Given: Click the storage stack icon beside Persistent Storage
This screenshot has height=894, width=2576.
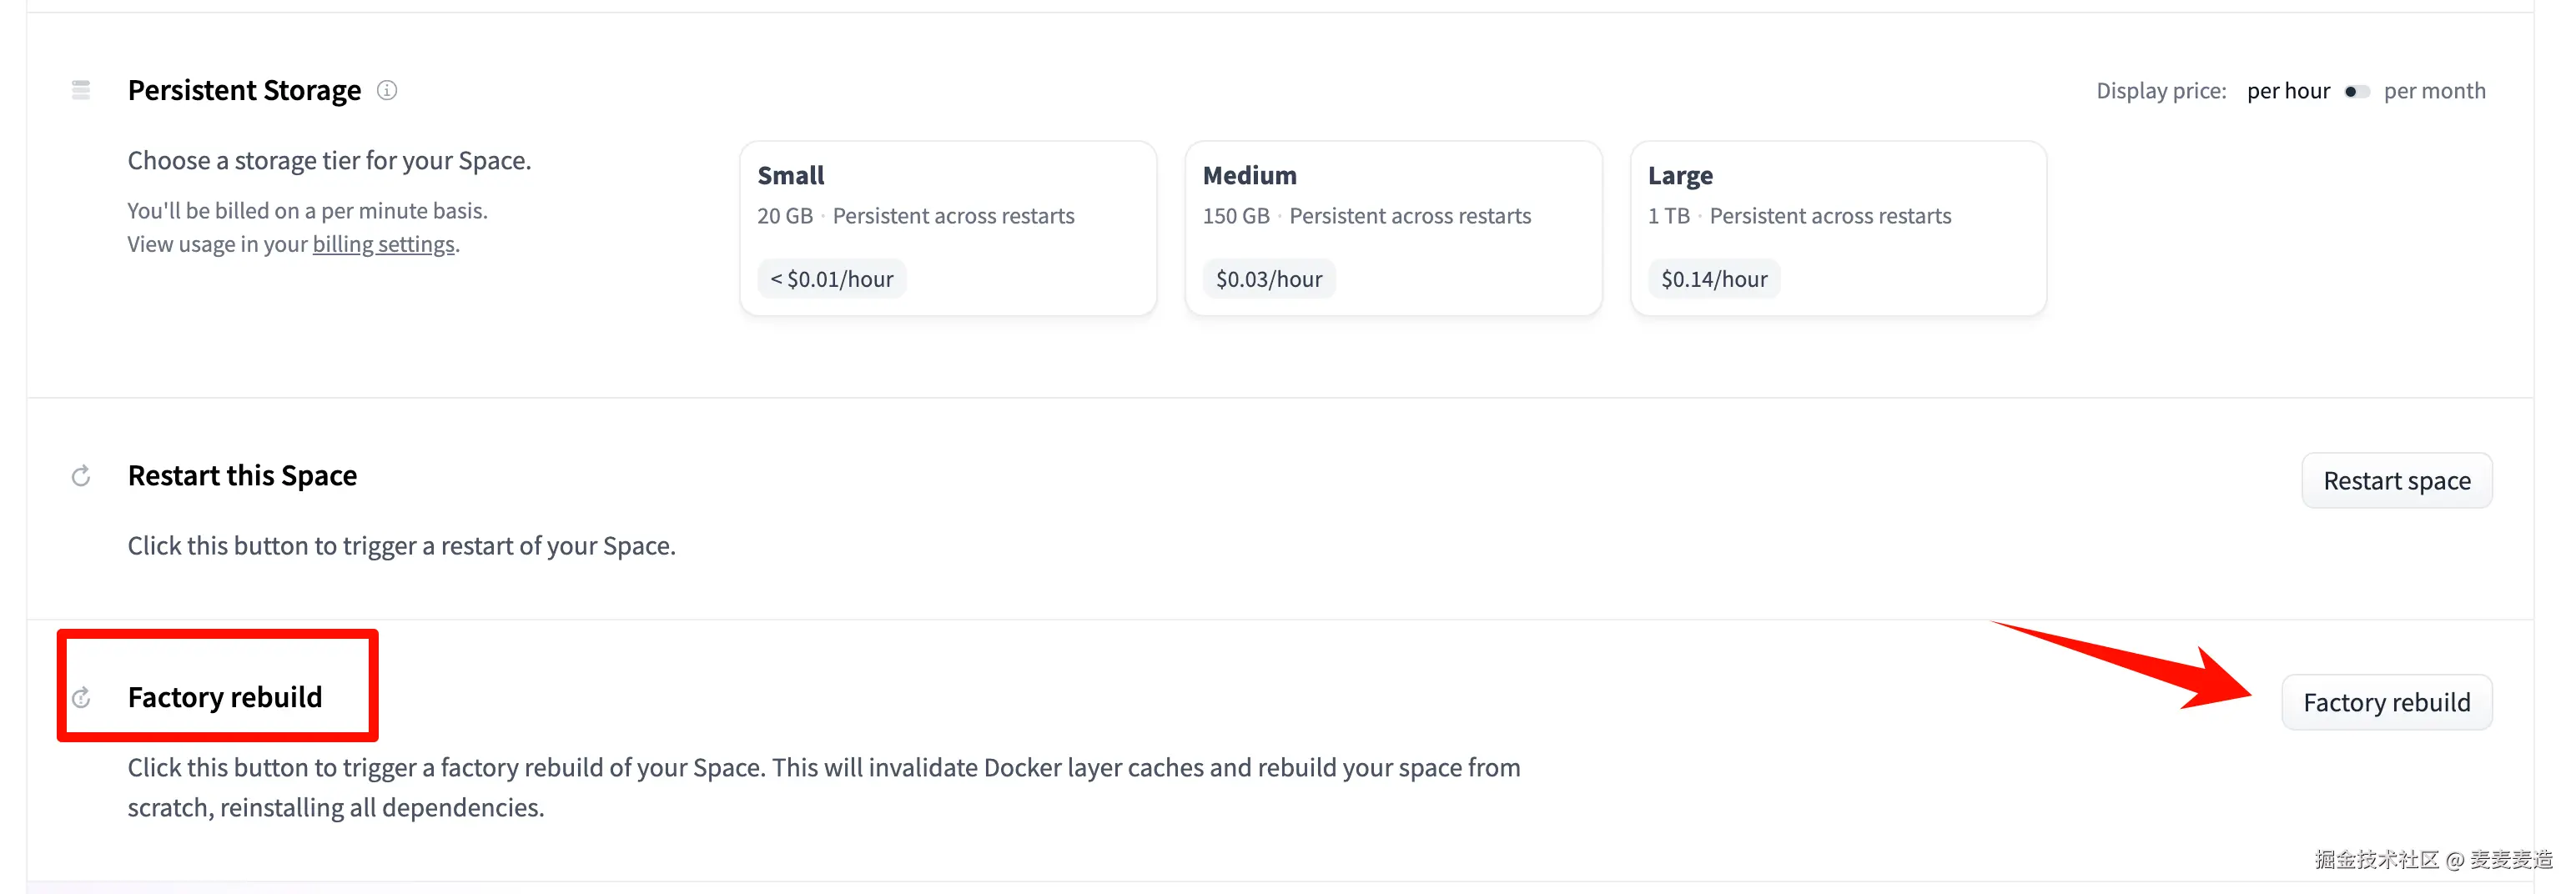Looking at the screenshot, I should (x=81, y=91).
